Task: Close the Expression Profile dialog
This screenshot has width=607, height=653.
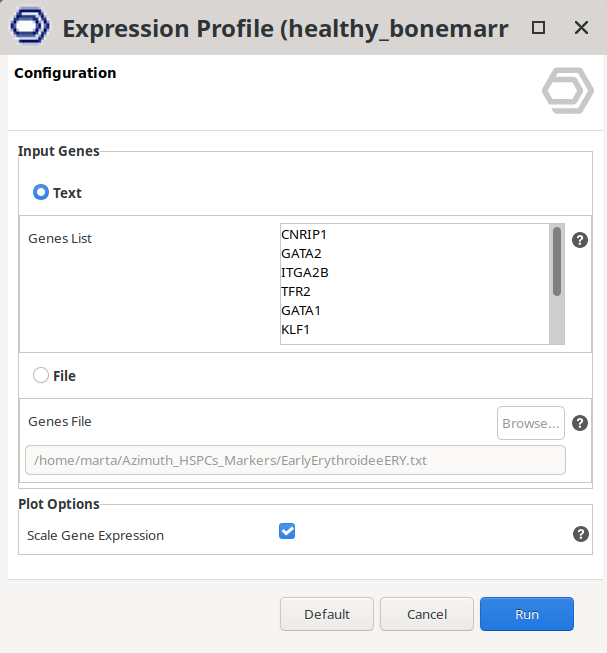Action: 580,28
